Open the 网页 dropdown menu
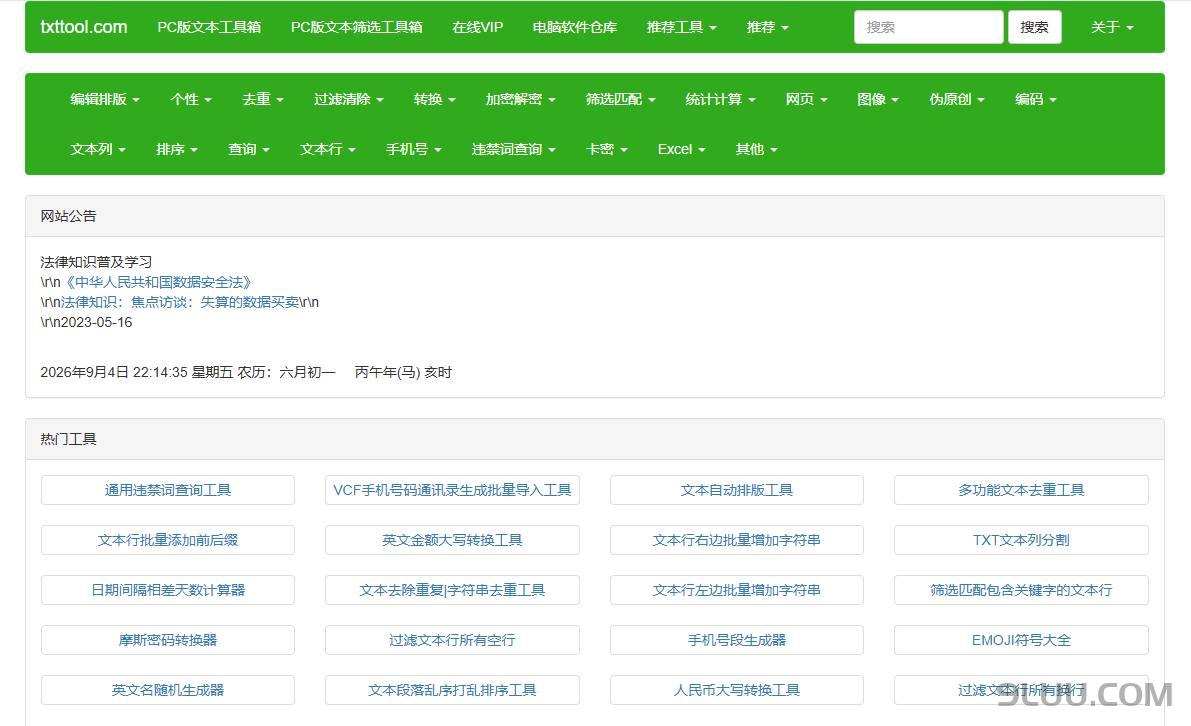 click(x=806, y=99)
